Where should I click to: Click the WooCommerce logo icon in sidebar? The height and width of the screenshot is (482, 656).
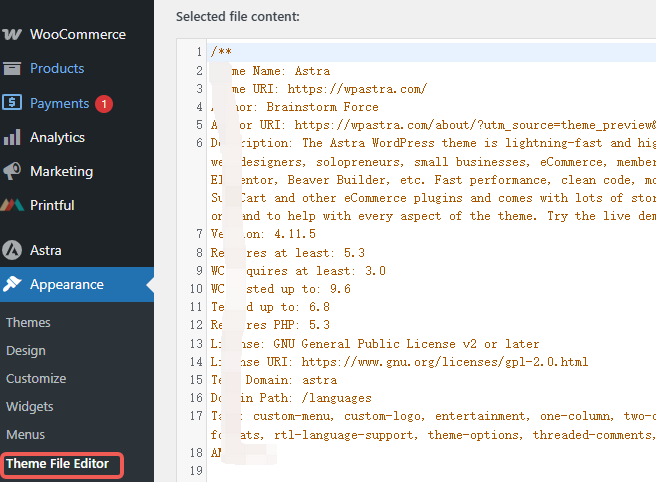click(12, 34)
